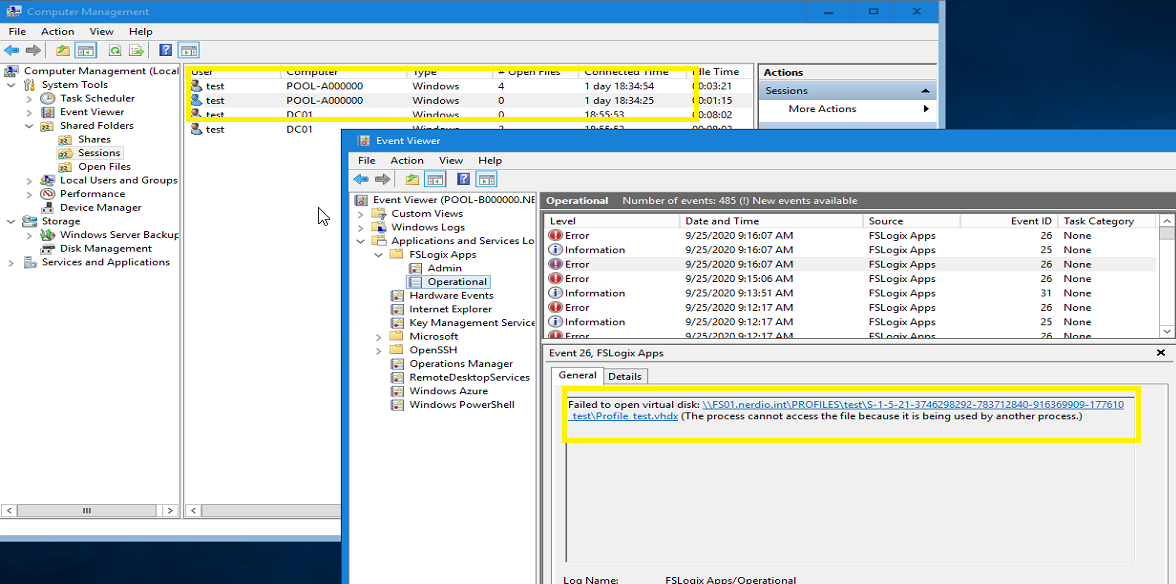
Task: Expand Event Viewer node in Computer Management tree
Action: (x=29, y=112)
